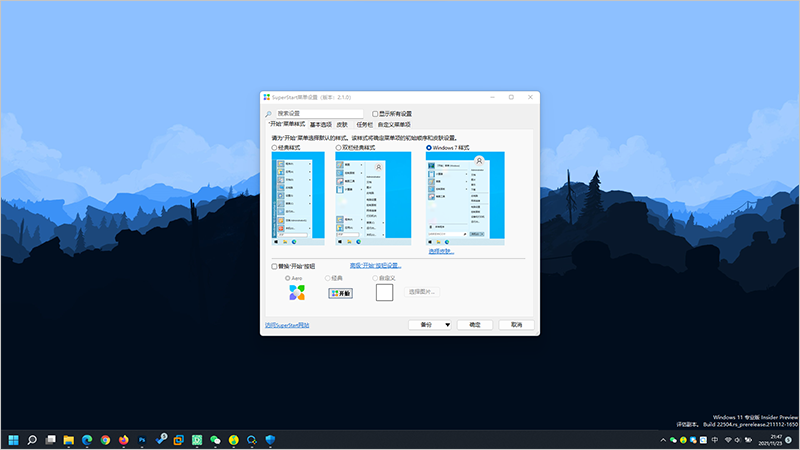Open the blue magnifier-with-star taskbar app next to the shield
The width and height of the screenshot is (800, 450).
pyautogui.click(x=252, y=440)
